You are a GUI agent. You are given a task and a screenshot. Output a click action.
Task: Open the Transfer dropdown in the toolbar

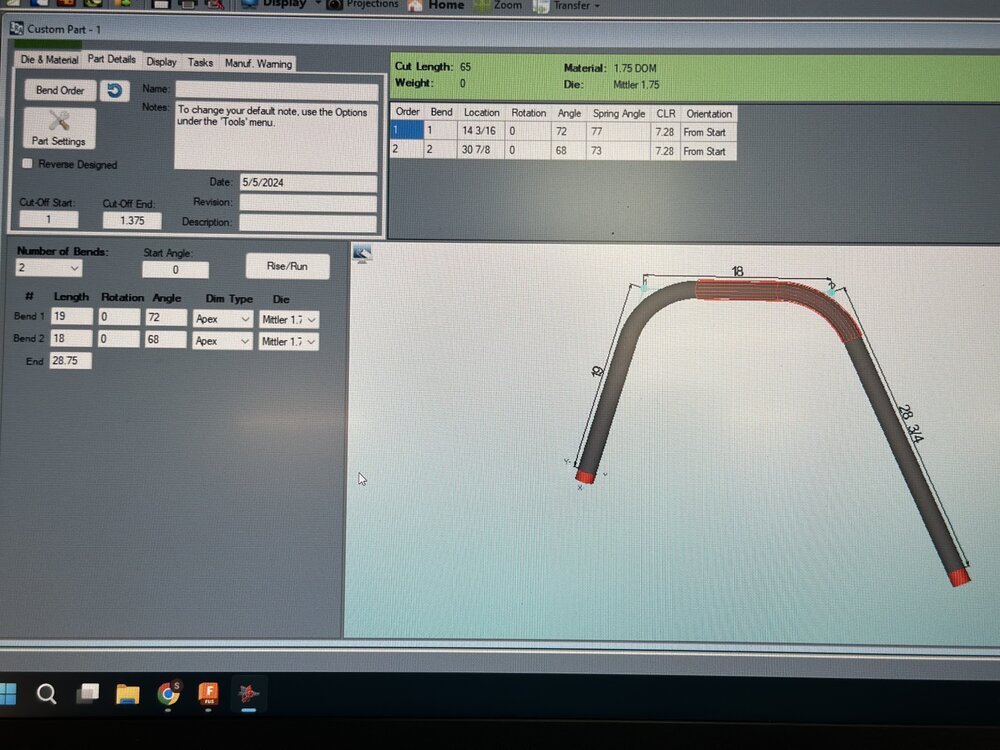click(x=567, y=5)
